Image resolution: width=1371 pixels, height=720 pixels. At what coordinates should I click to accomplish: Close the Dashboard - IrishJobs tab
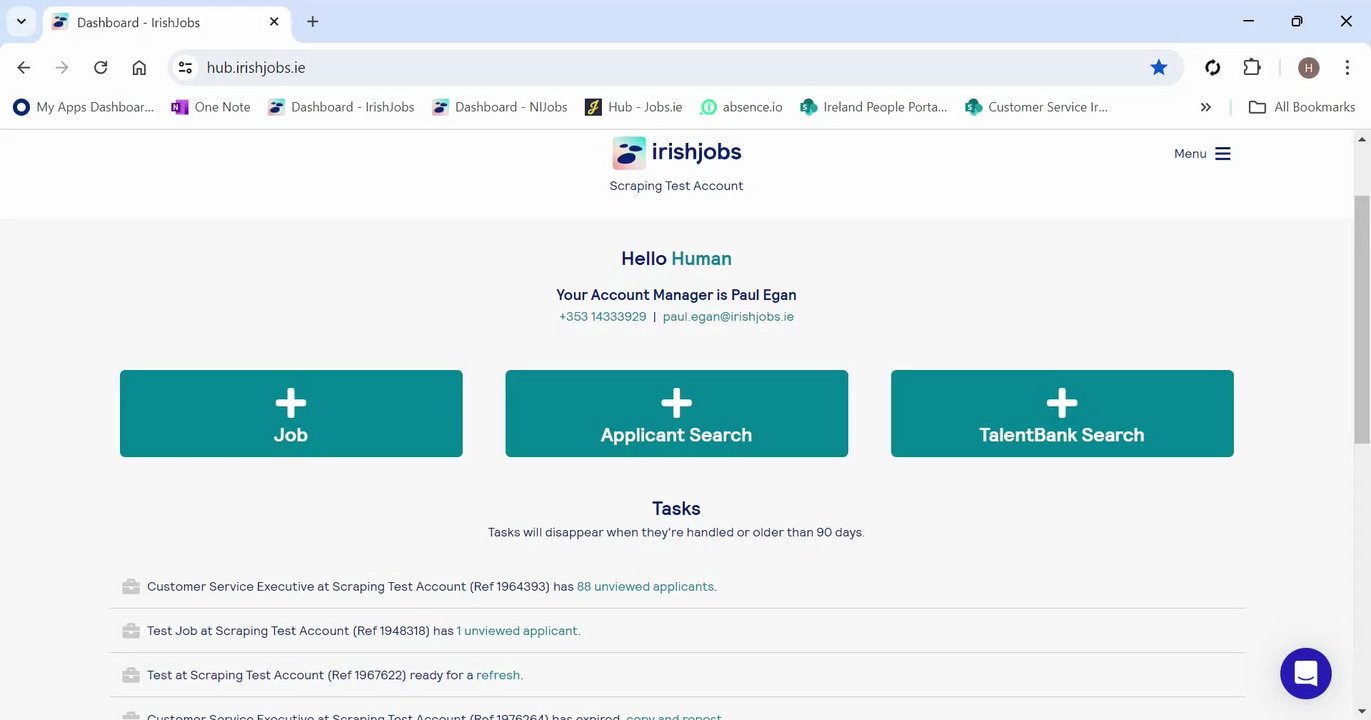(x=274, y=21)
